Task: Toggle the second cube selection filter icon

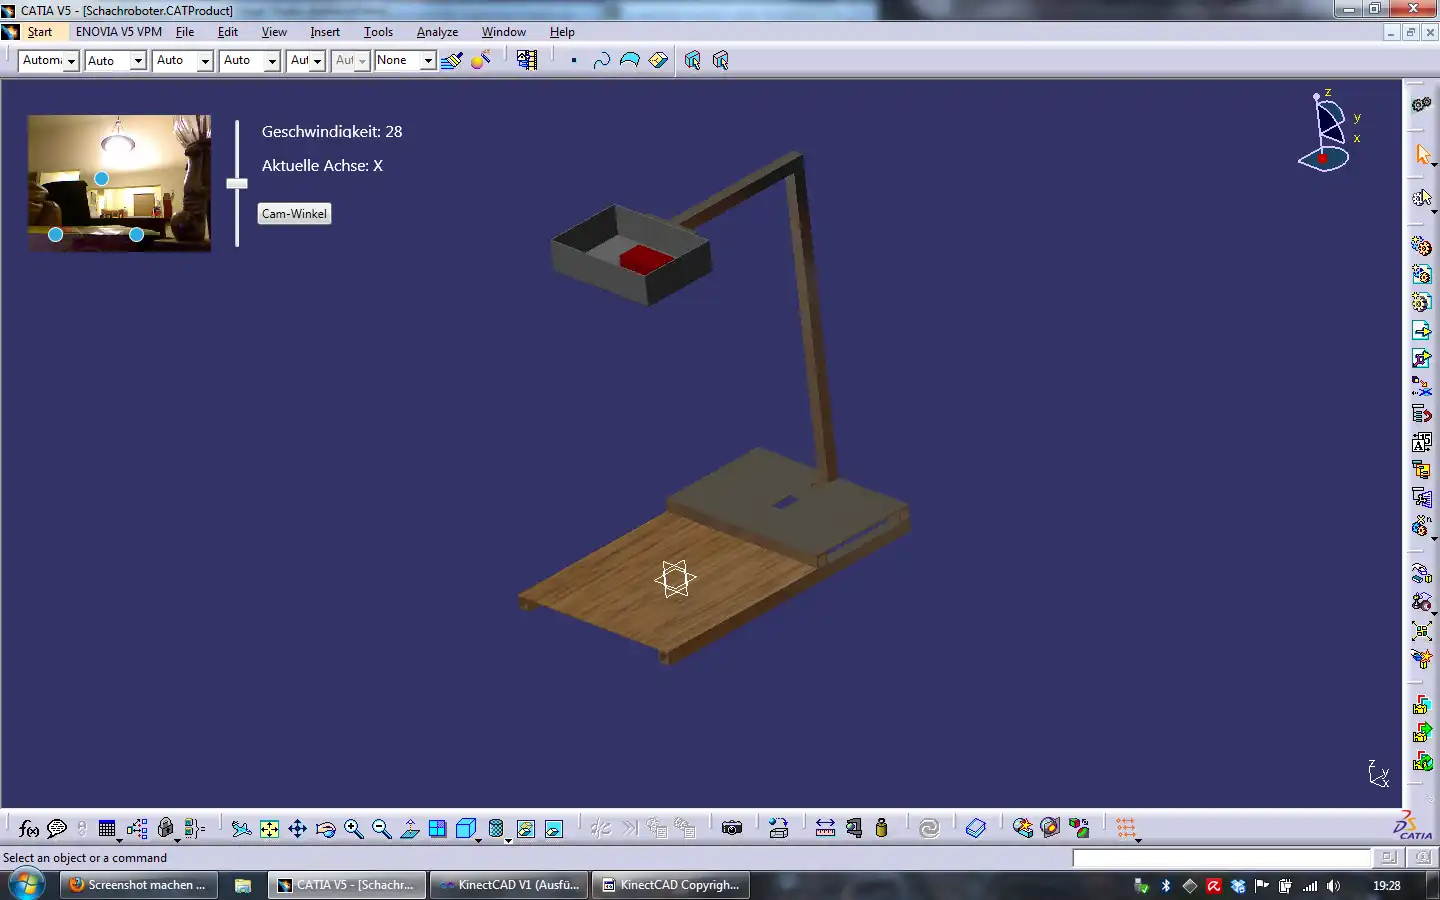Action: coord(720,60)
